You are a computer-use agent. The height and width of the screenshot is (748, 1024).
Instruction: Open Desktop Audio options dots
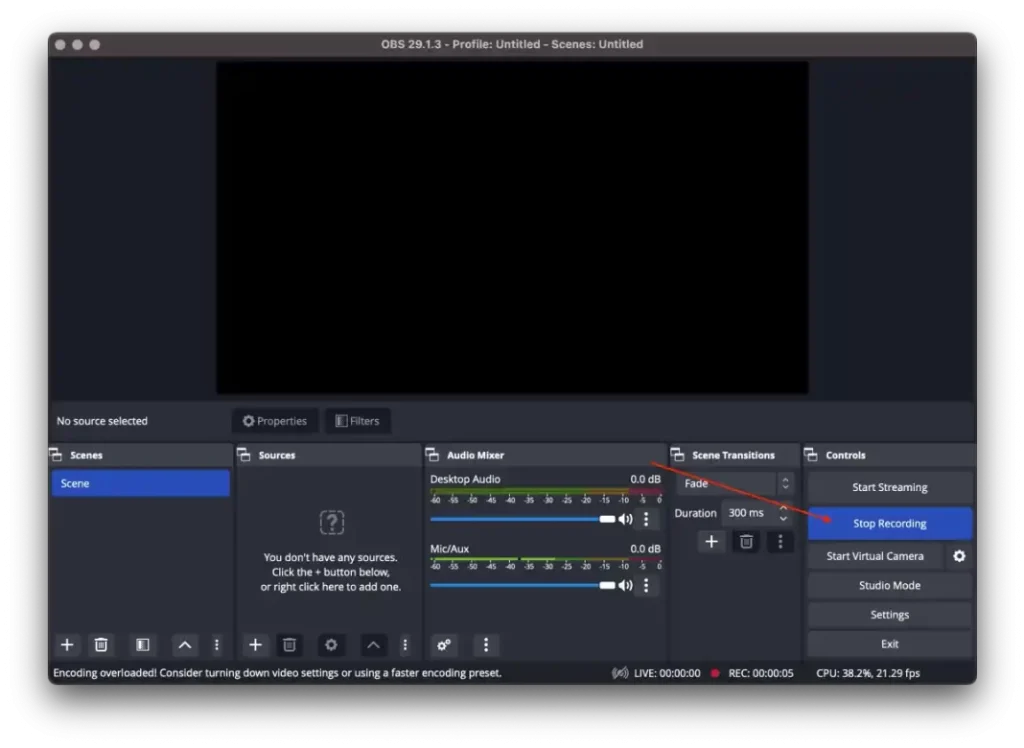[x=647, y=519]
